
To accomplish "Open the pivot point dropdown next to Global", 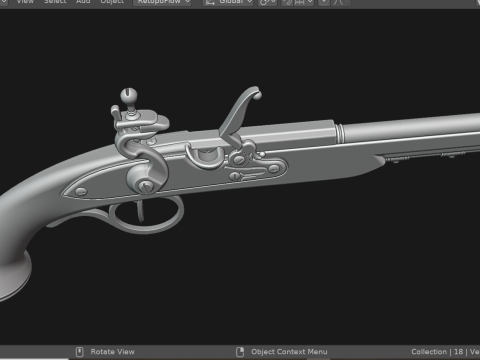I will (267, 2).
